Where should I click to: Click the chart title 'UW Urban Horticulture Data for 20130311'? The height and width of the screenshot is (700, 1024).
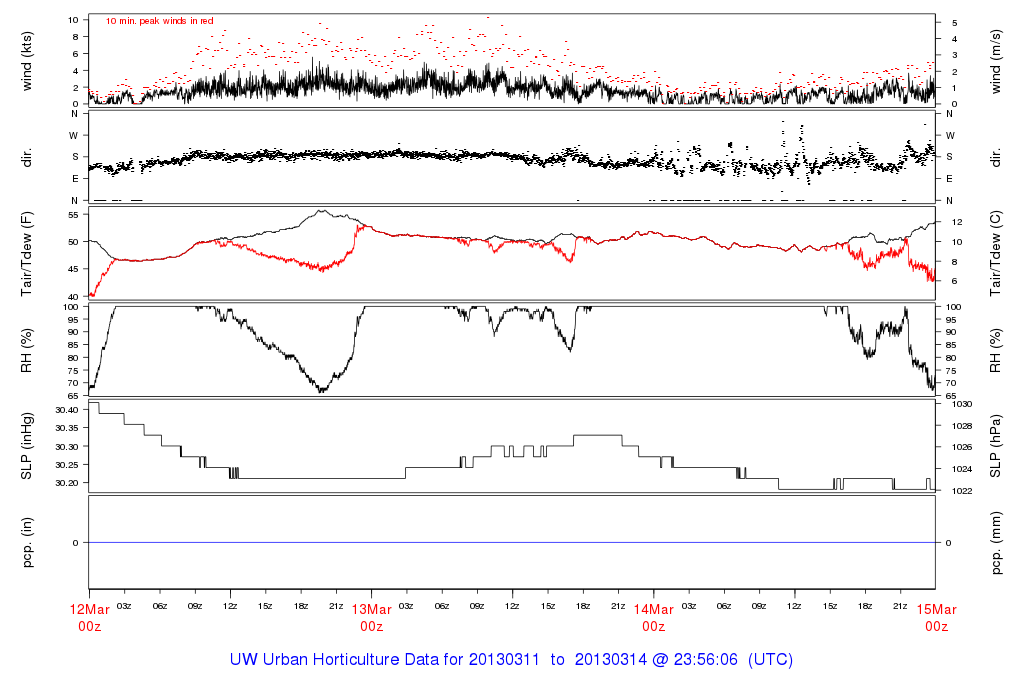click(x=385, y=660)
